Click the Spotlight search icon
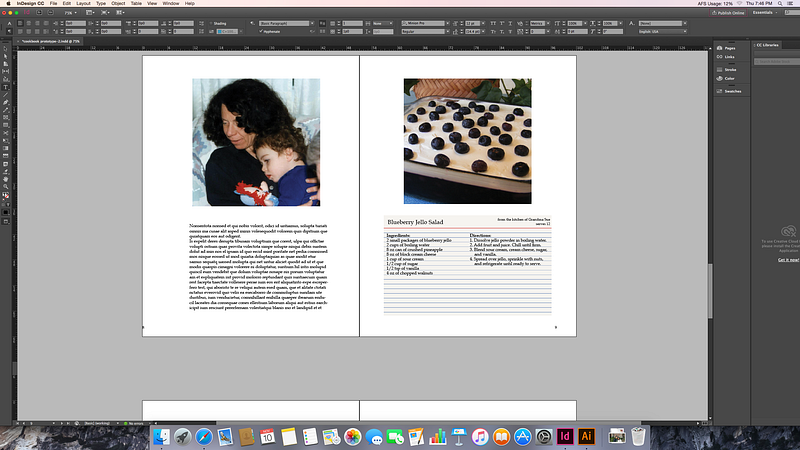 pyautogui.click(x=780, y=4)
